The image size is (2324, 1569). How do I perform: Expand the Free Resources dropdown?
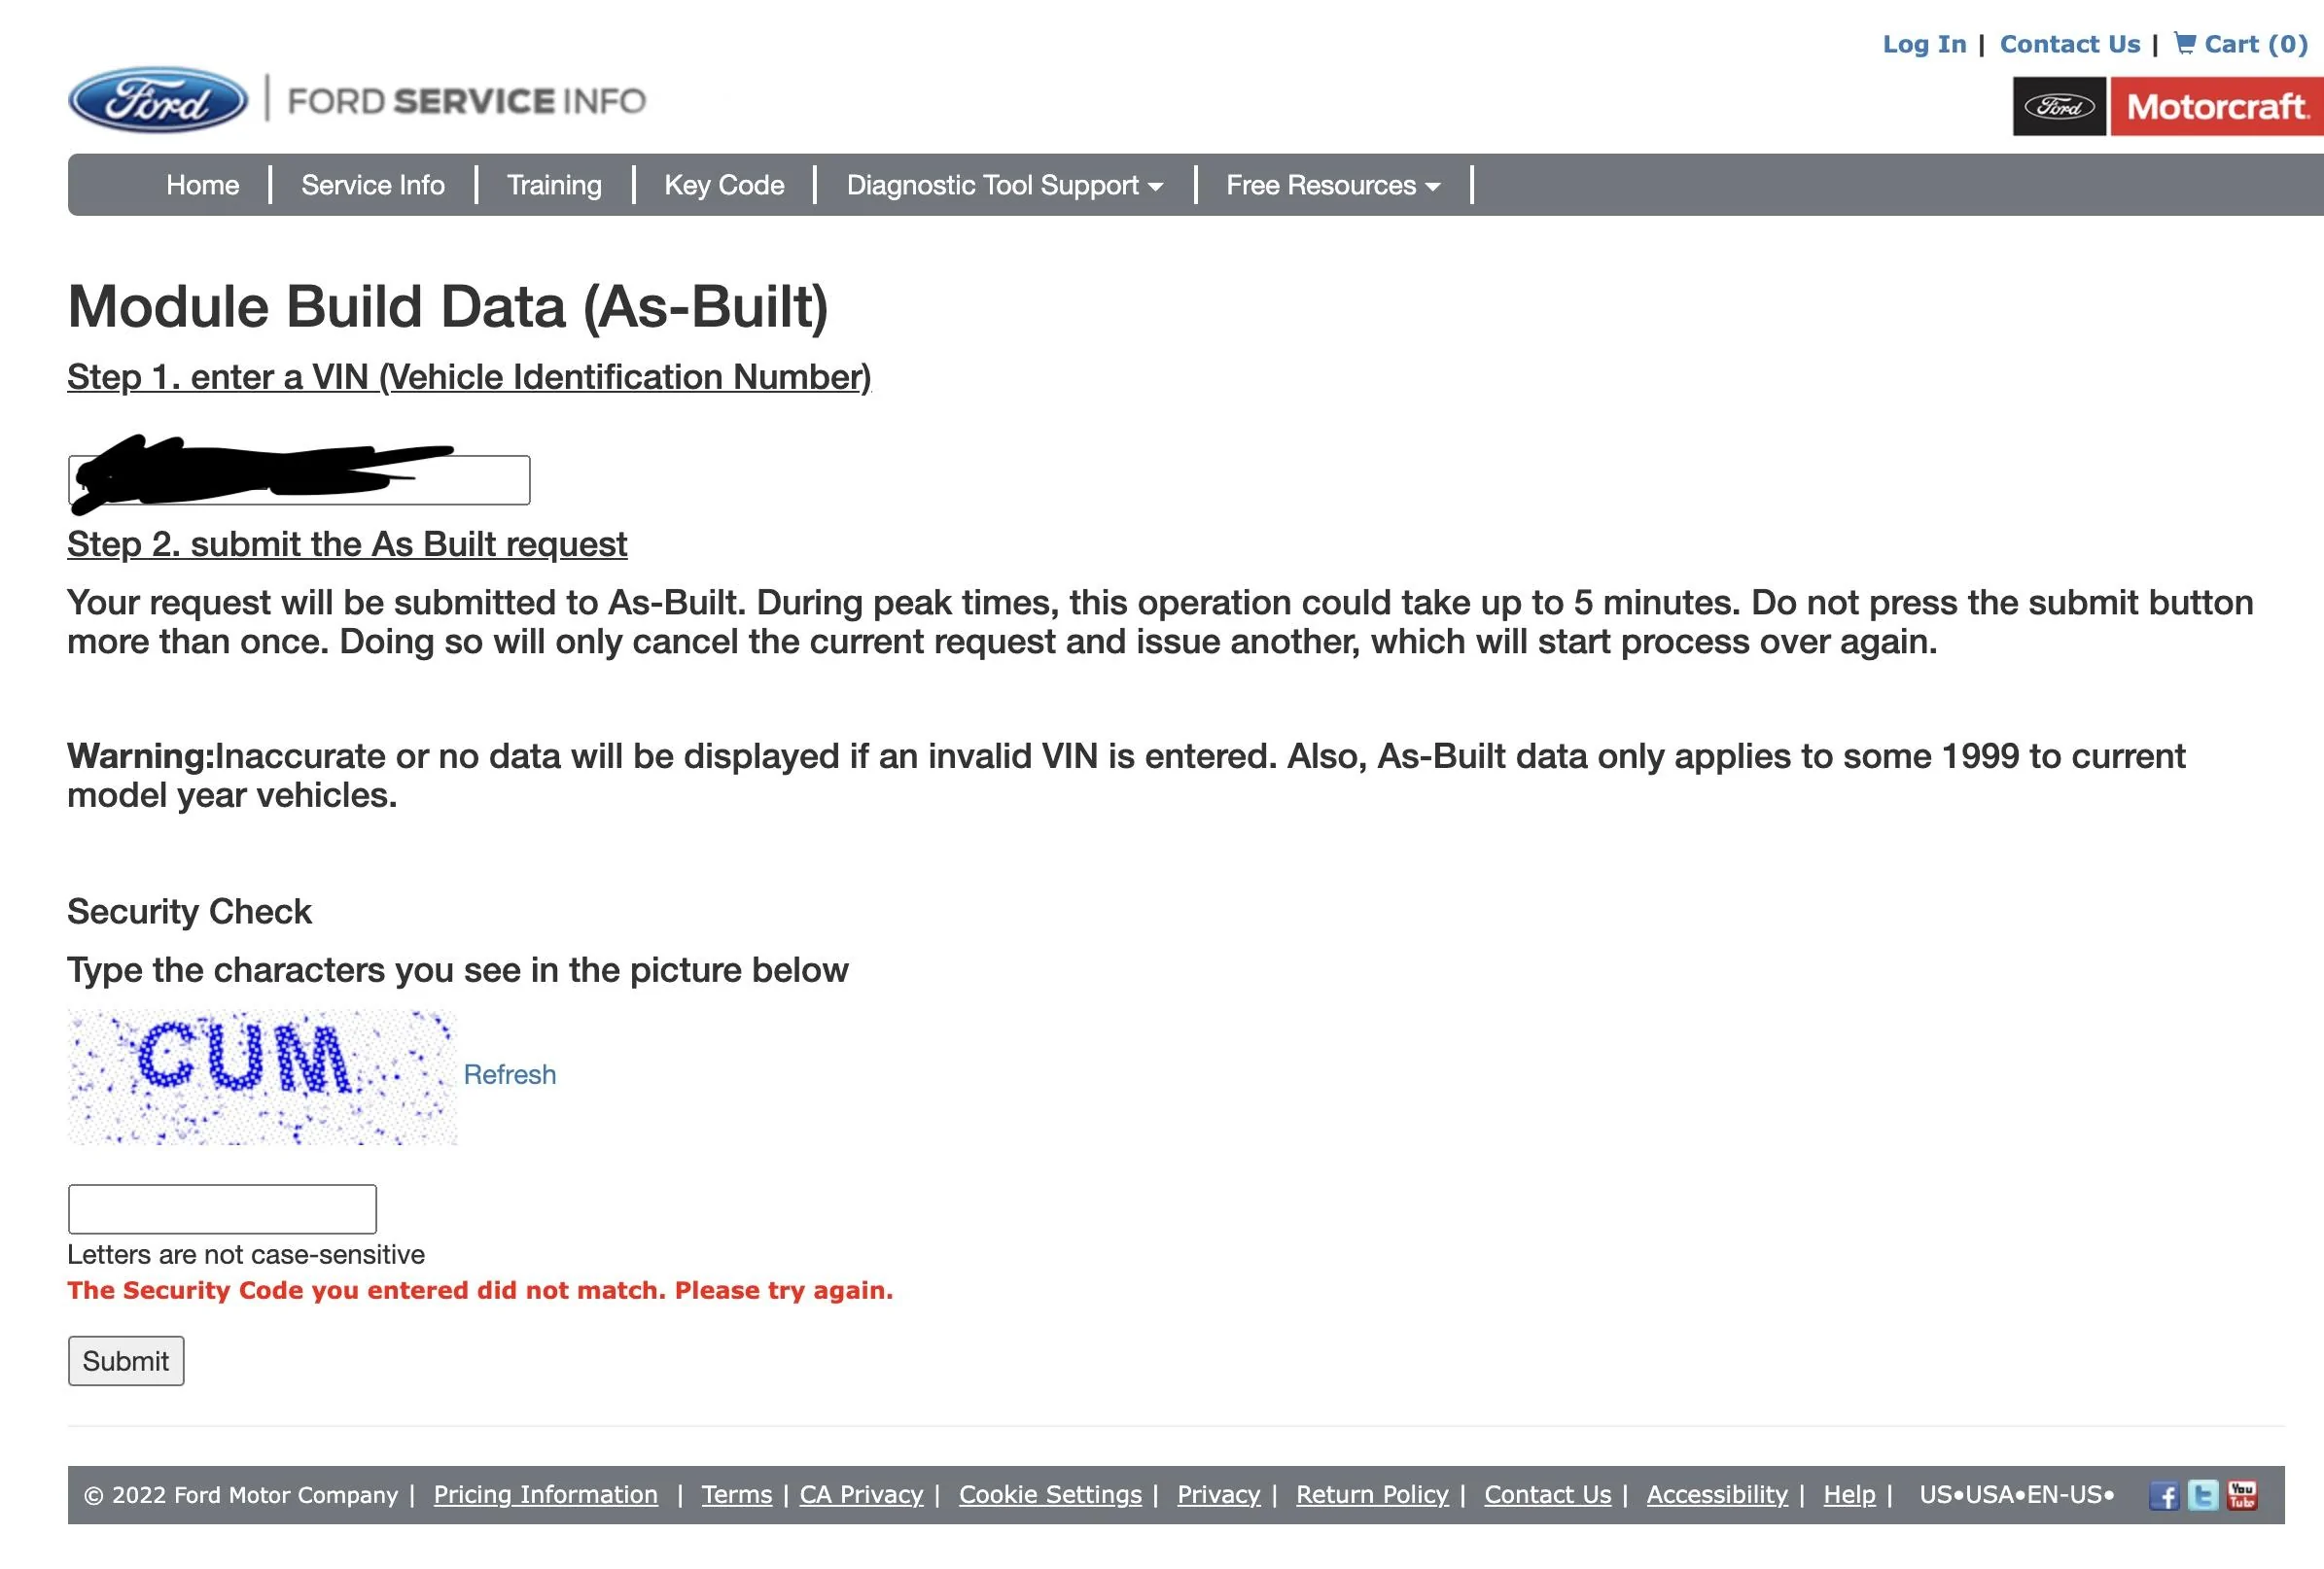(1333, 185)
